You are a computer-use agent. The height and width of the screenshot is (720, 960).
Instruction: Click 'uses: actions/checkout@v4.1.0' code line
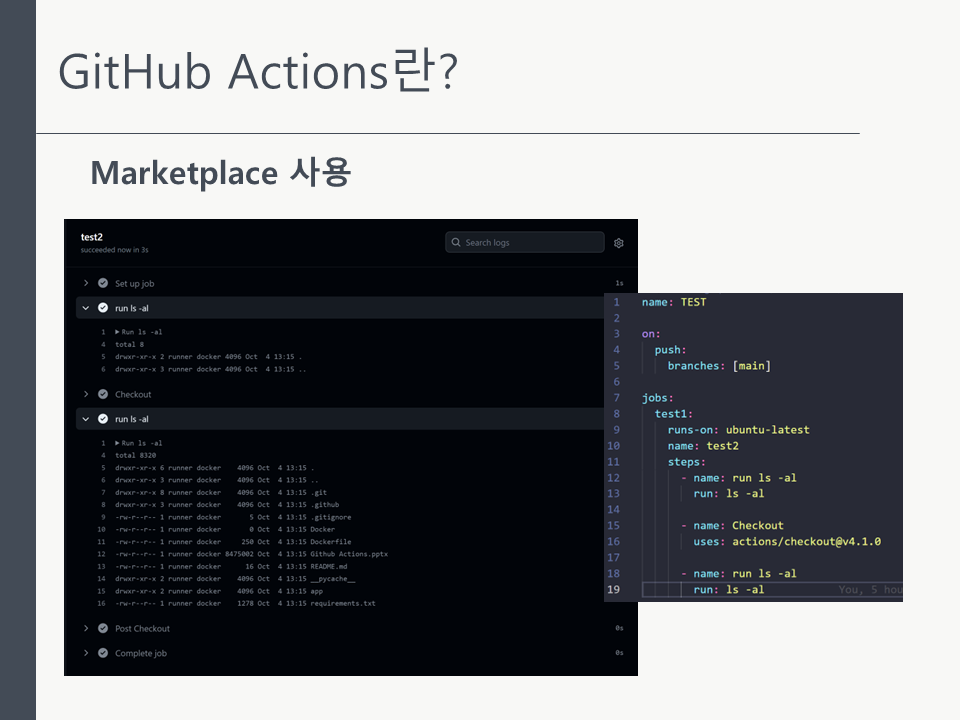(x=787, y=541)
